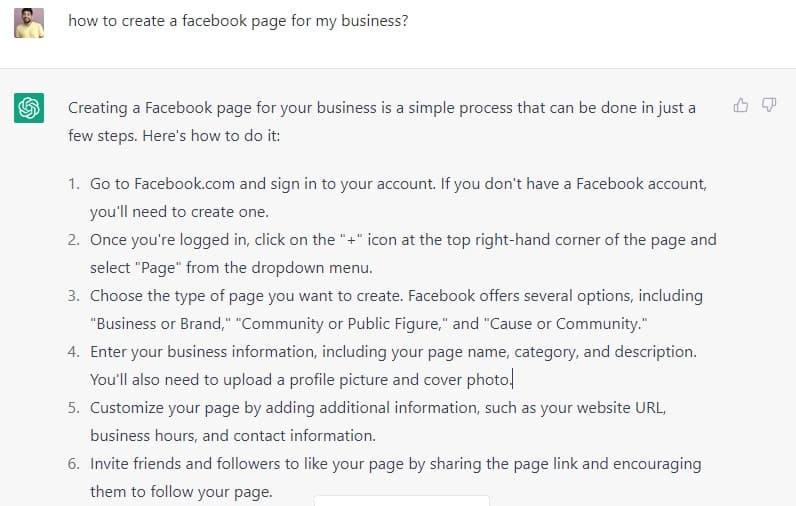Place cursor after "cover photo." in step 4
The height and width of the screenshot is (506, 796).
click(513, 380)
